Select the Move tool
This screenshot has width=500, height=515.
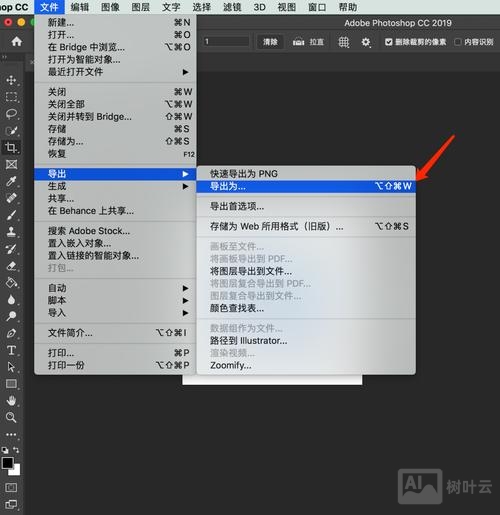click(11, 80)
